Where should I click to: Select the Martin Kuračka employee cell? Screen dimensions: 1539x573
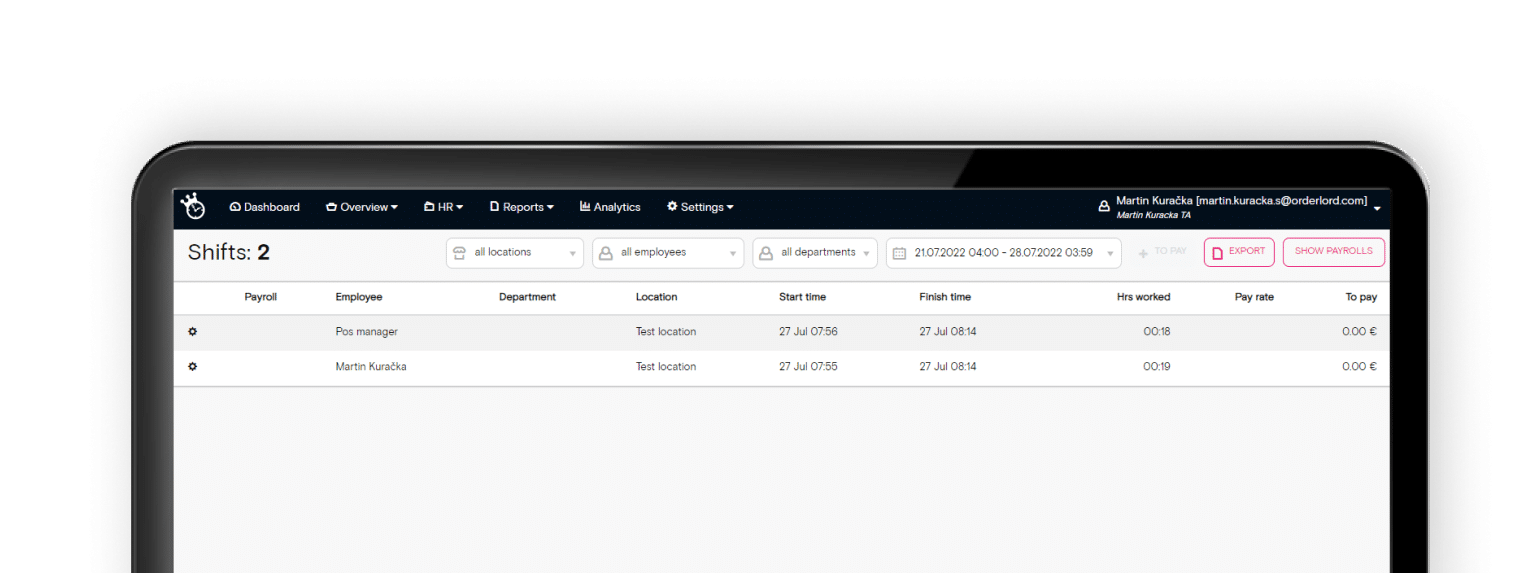coord(371,367)
